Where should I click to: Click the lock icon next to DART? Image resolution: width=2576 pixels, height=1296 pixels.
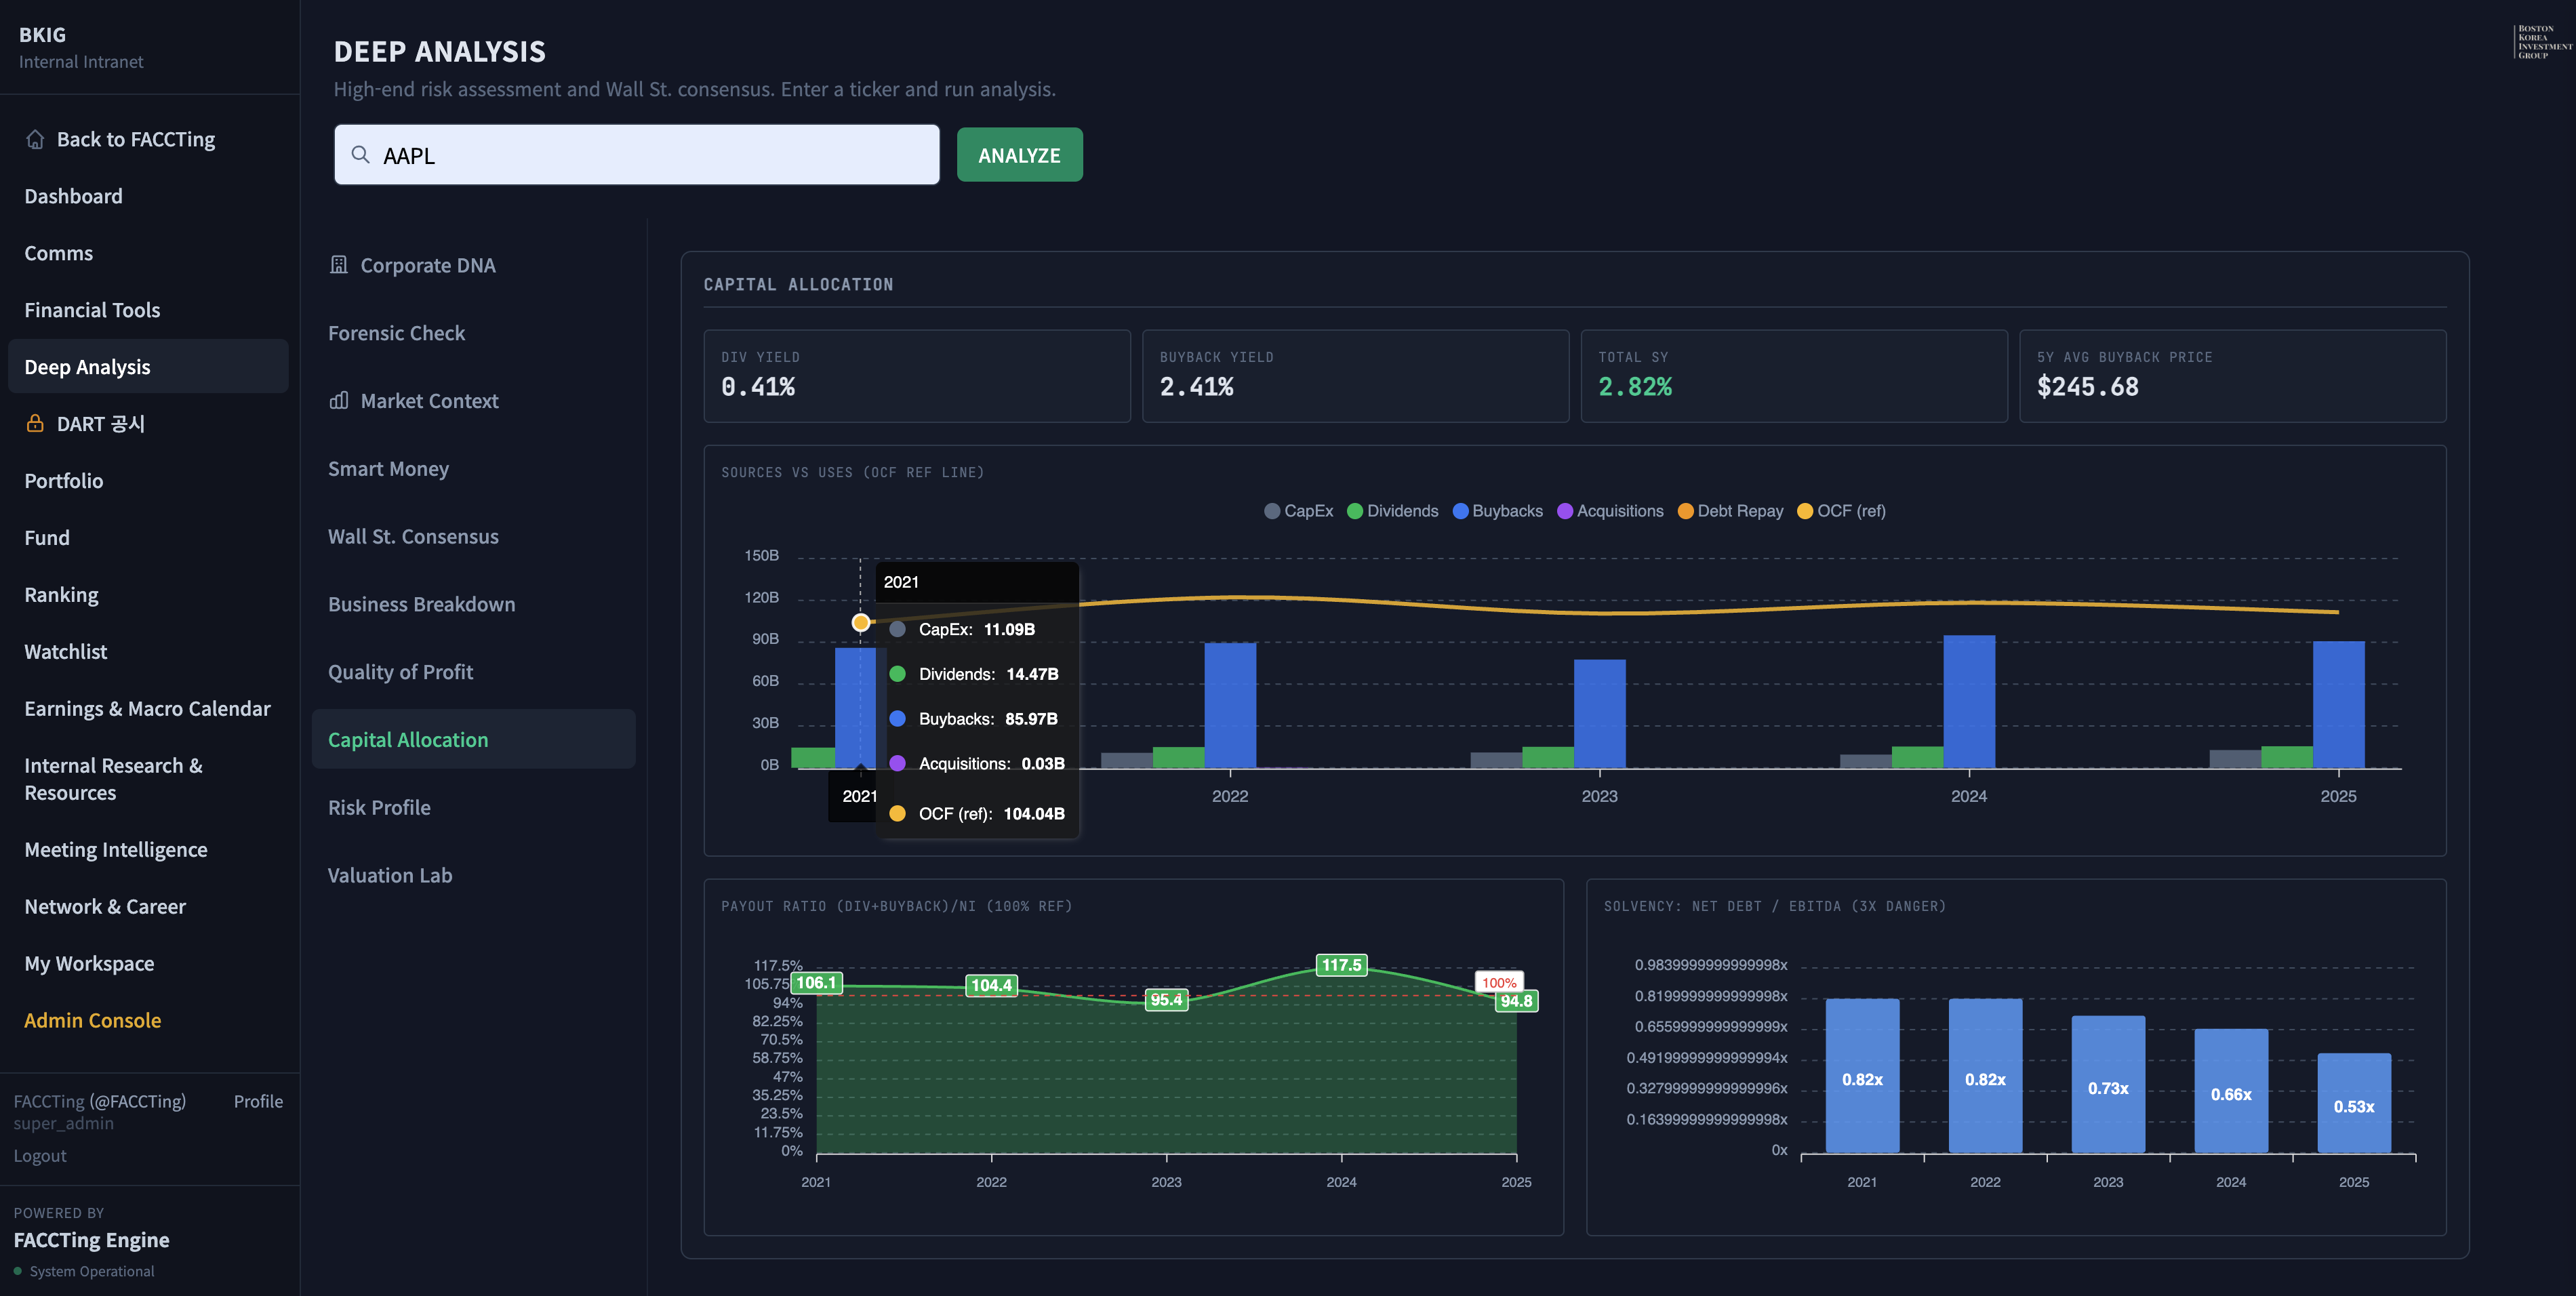click(x=35, y=423)
